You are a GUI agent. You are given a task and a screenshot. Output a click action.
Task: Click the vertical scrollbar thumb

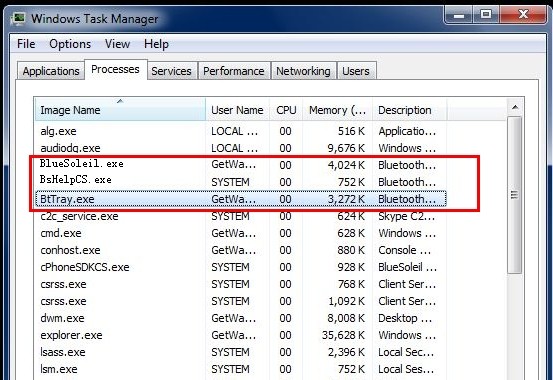coord(515,194)
